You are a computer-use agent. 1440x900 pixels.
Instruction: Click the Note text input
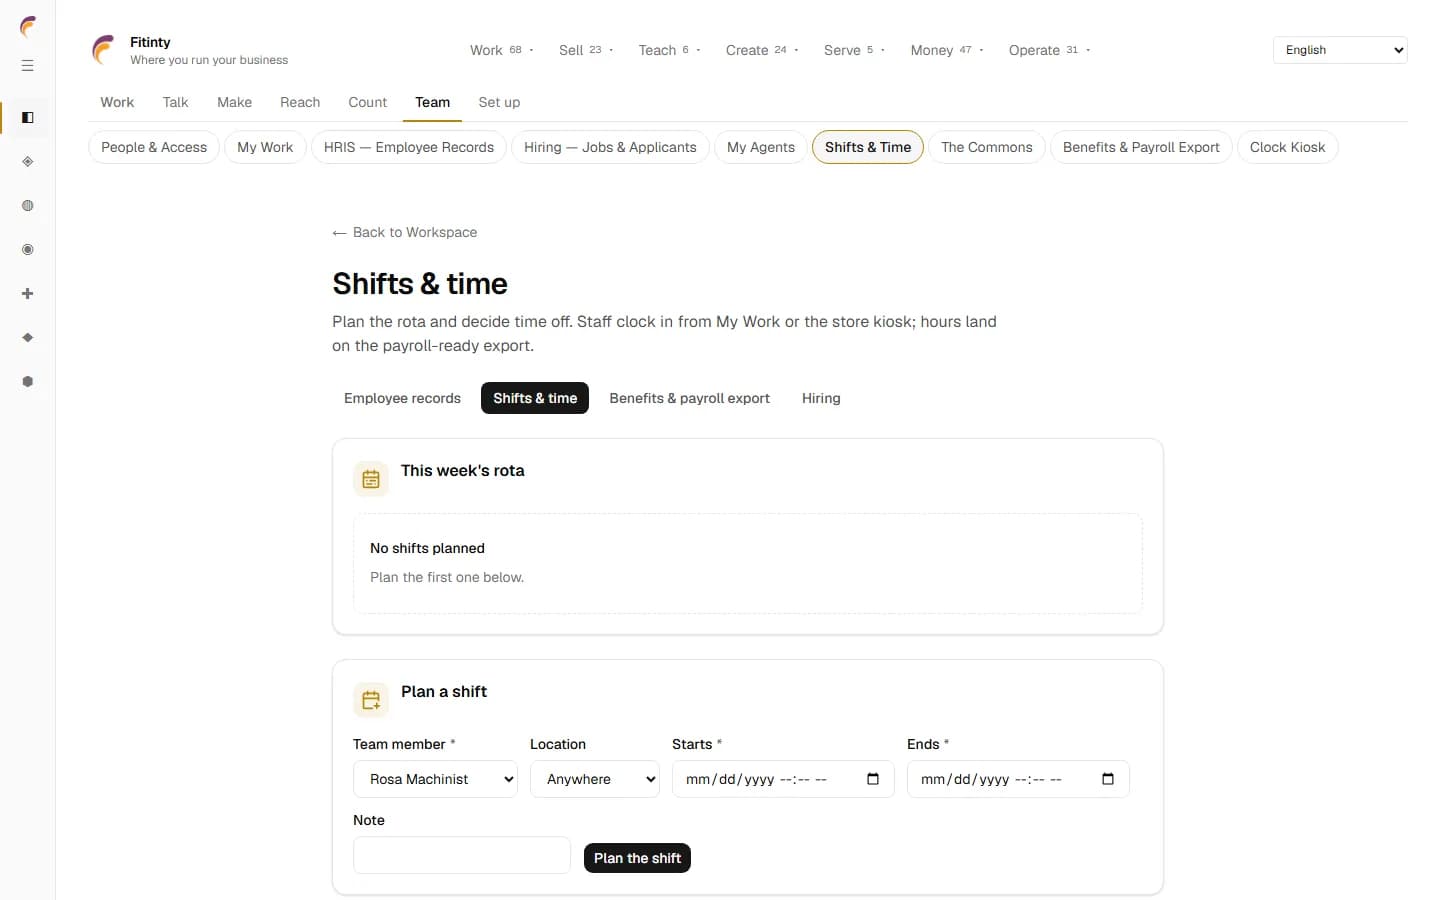coord(462,855)
